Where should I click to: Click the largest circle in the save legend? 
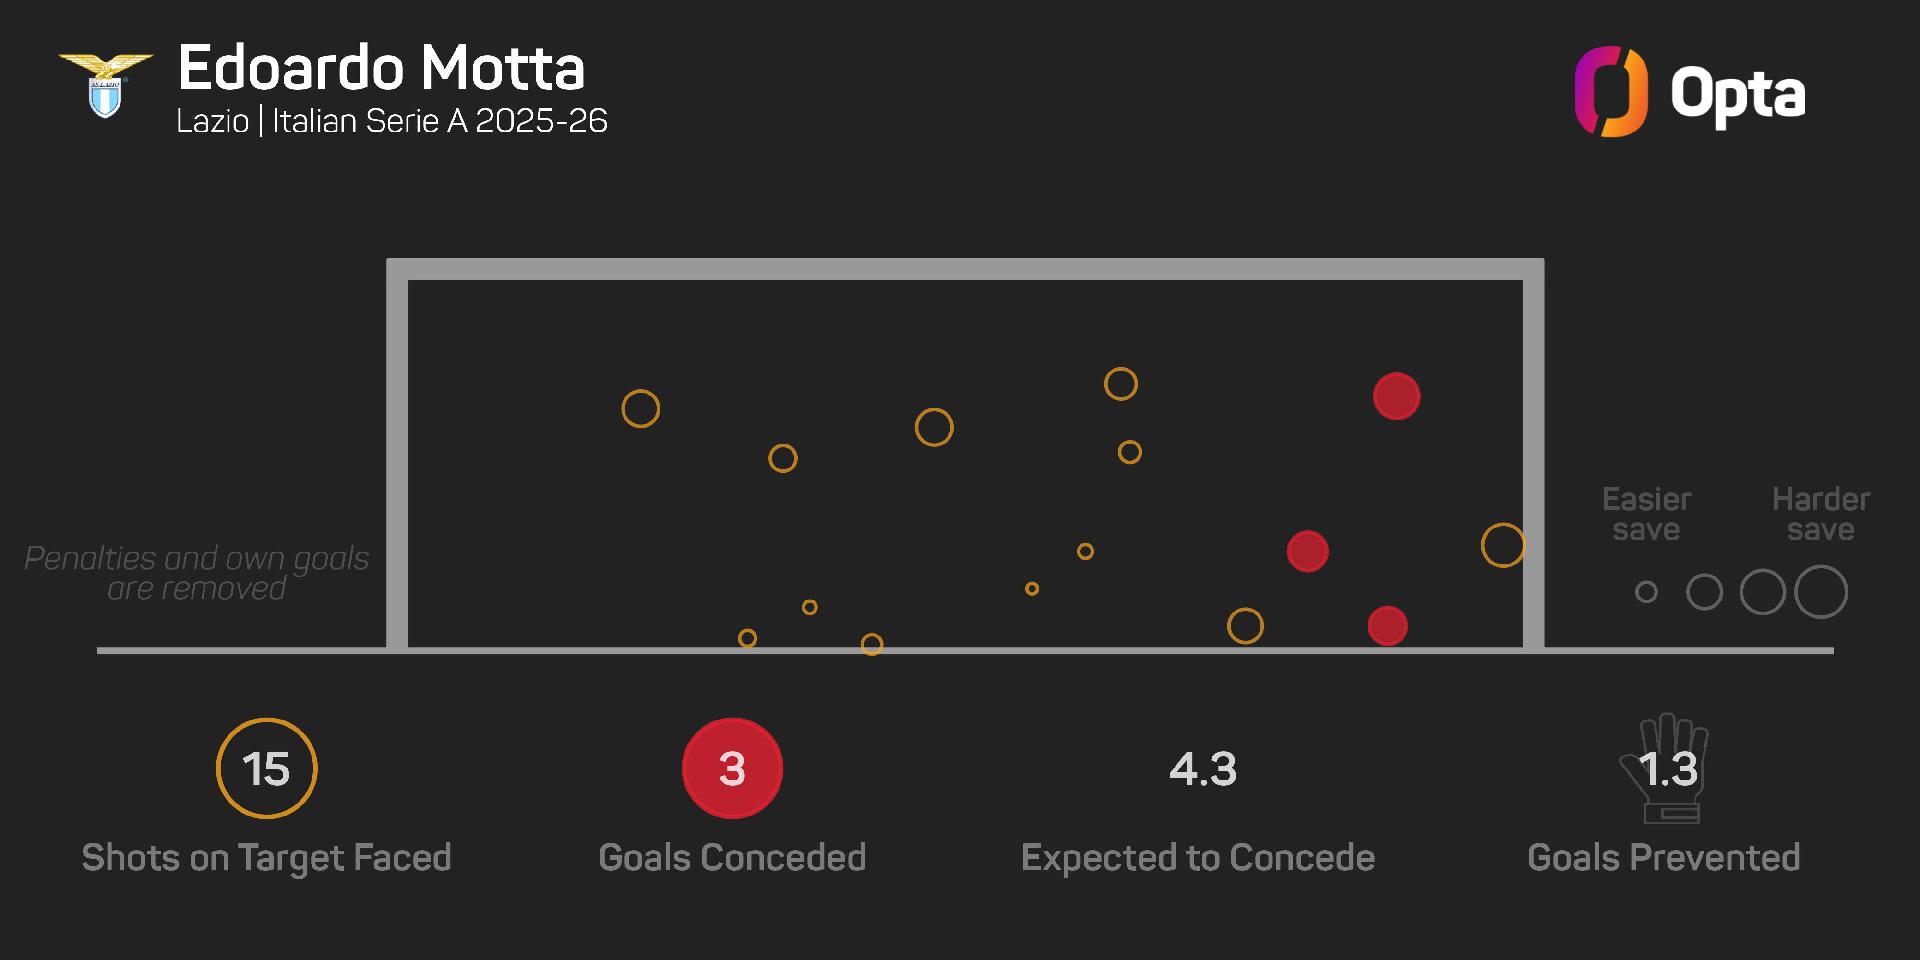pos(1820,592)
